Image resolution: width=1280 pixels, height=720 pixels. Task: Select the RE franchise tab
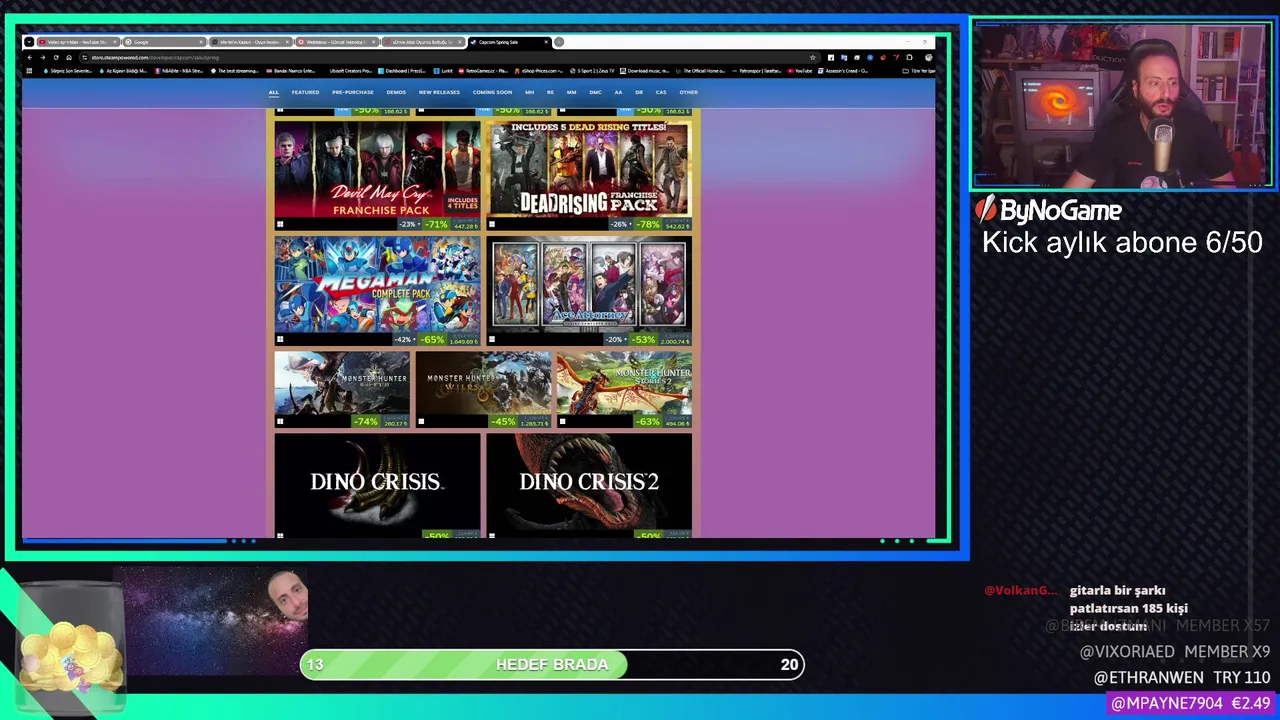tap(552, 92)
